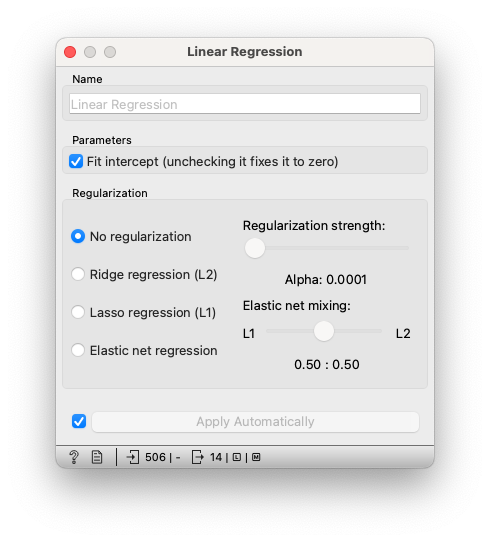Viewport: 490px width, 542px height.
Task: Open the help question mark icon
Action: [x=74, y=457]
